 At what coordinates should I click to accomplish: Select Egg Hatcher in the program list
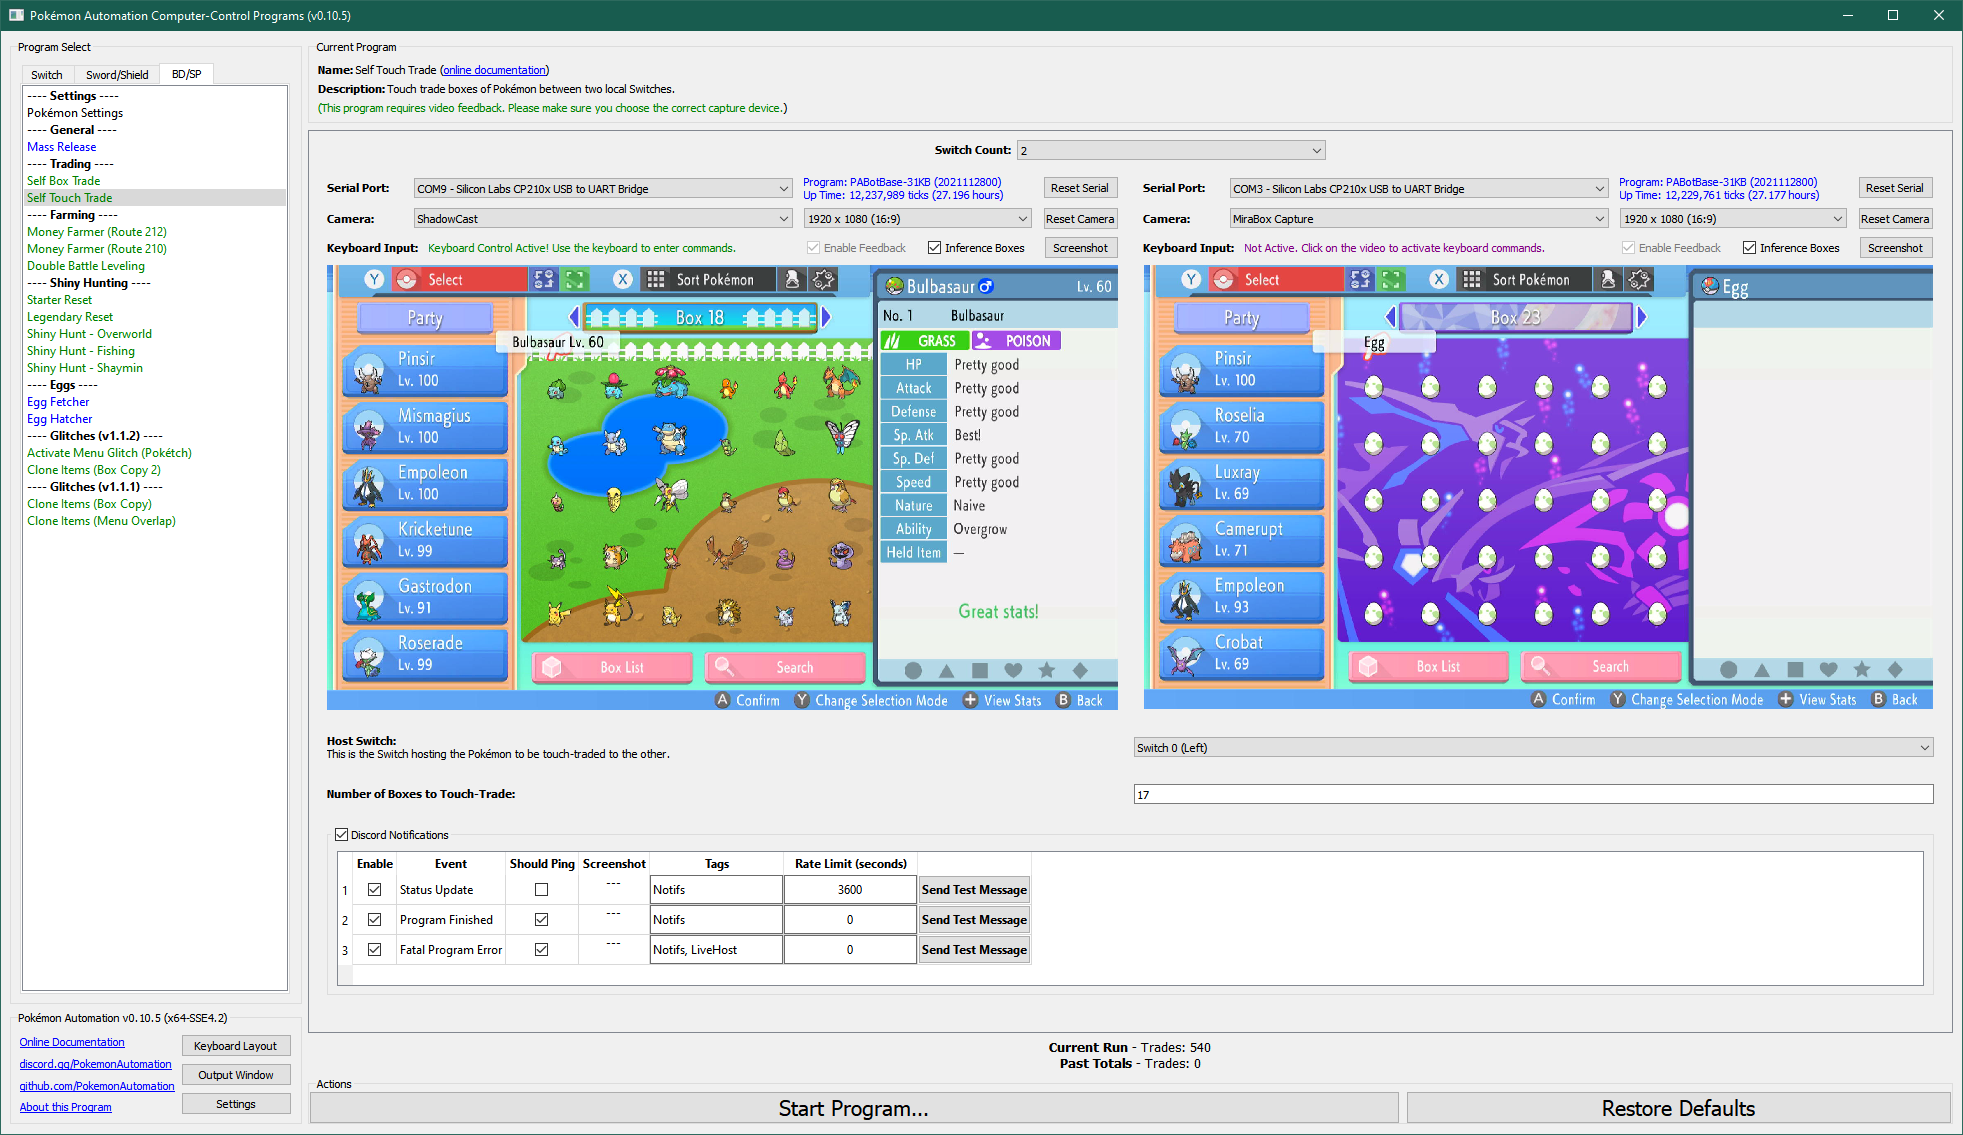(x=59, y=419)
